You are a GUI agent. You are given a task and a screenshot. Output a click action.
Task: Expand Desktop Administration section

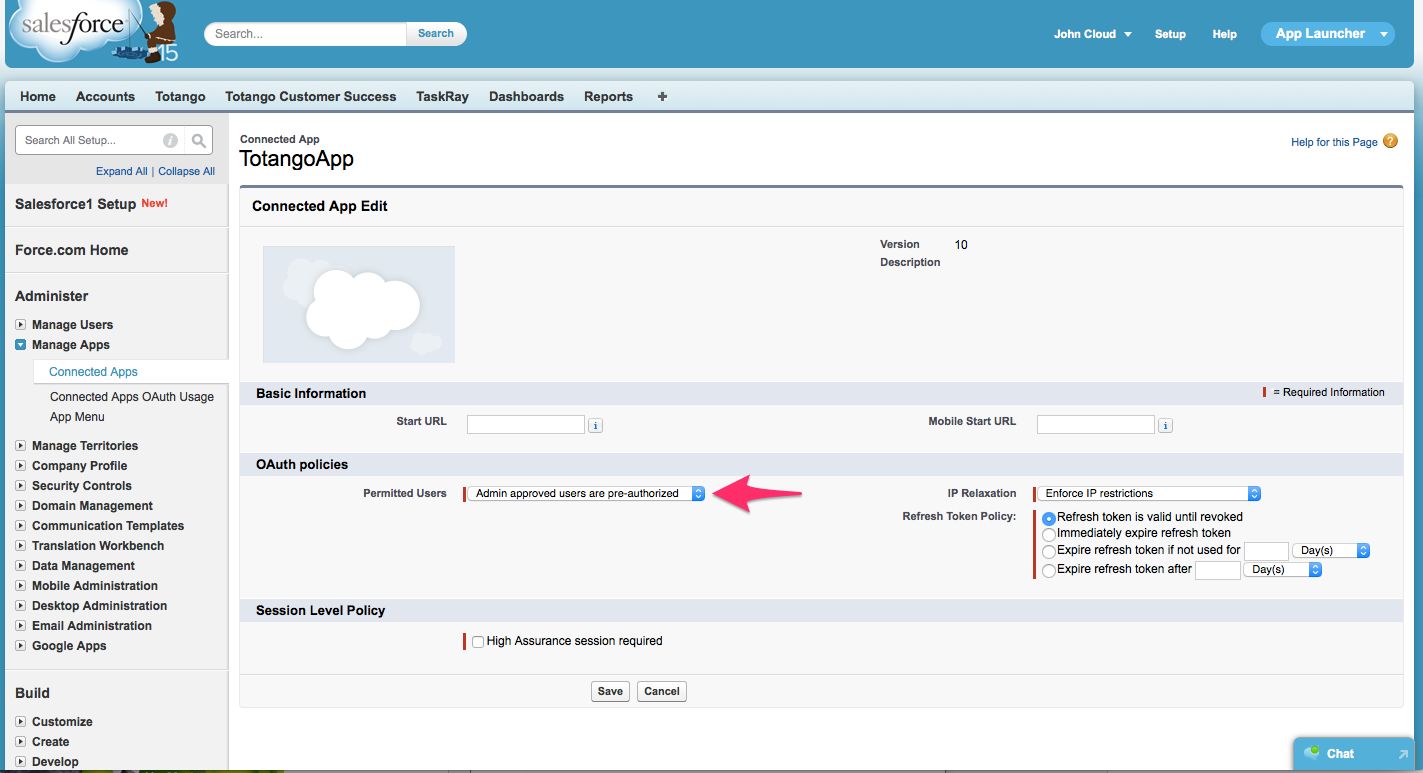[21, 606]
